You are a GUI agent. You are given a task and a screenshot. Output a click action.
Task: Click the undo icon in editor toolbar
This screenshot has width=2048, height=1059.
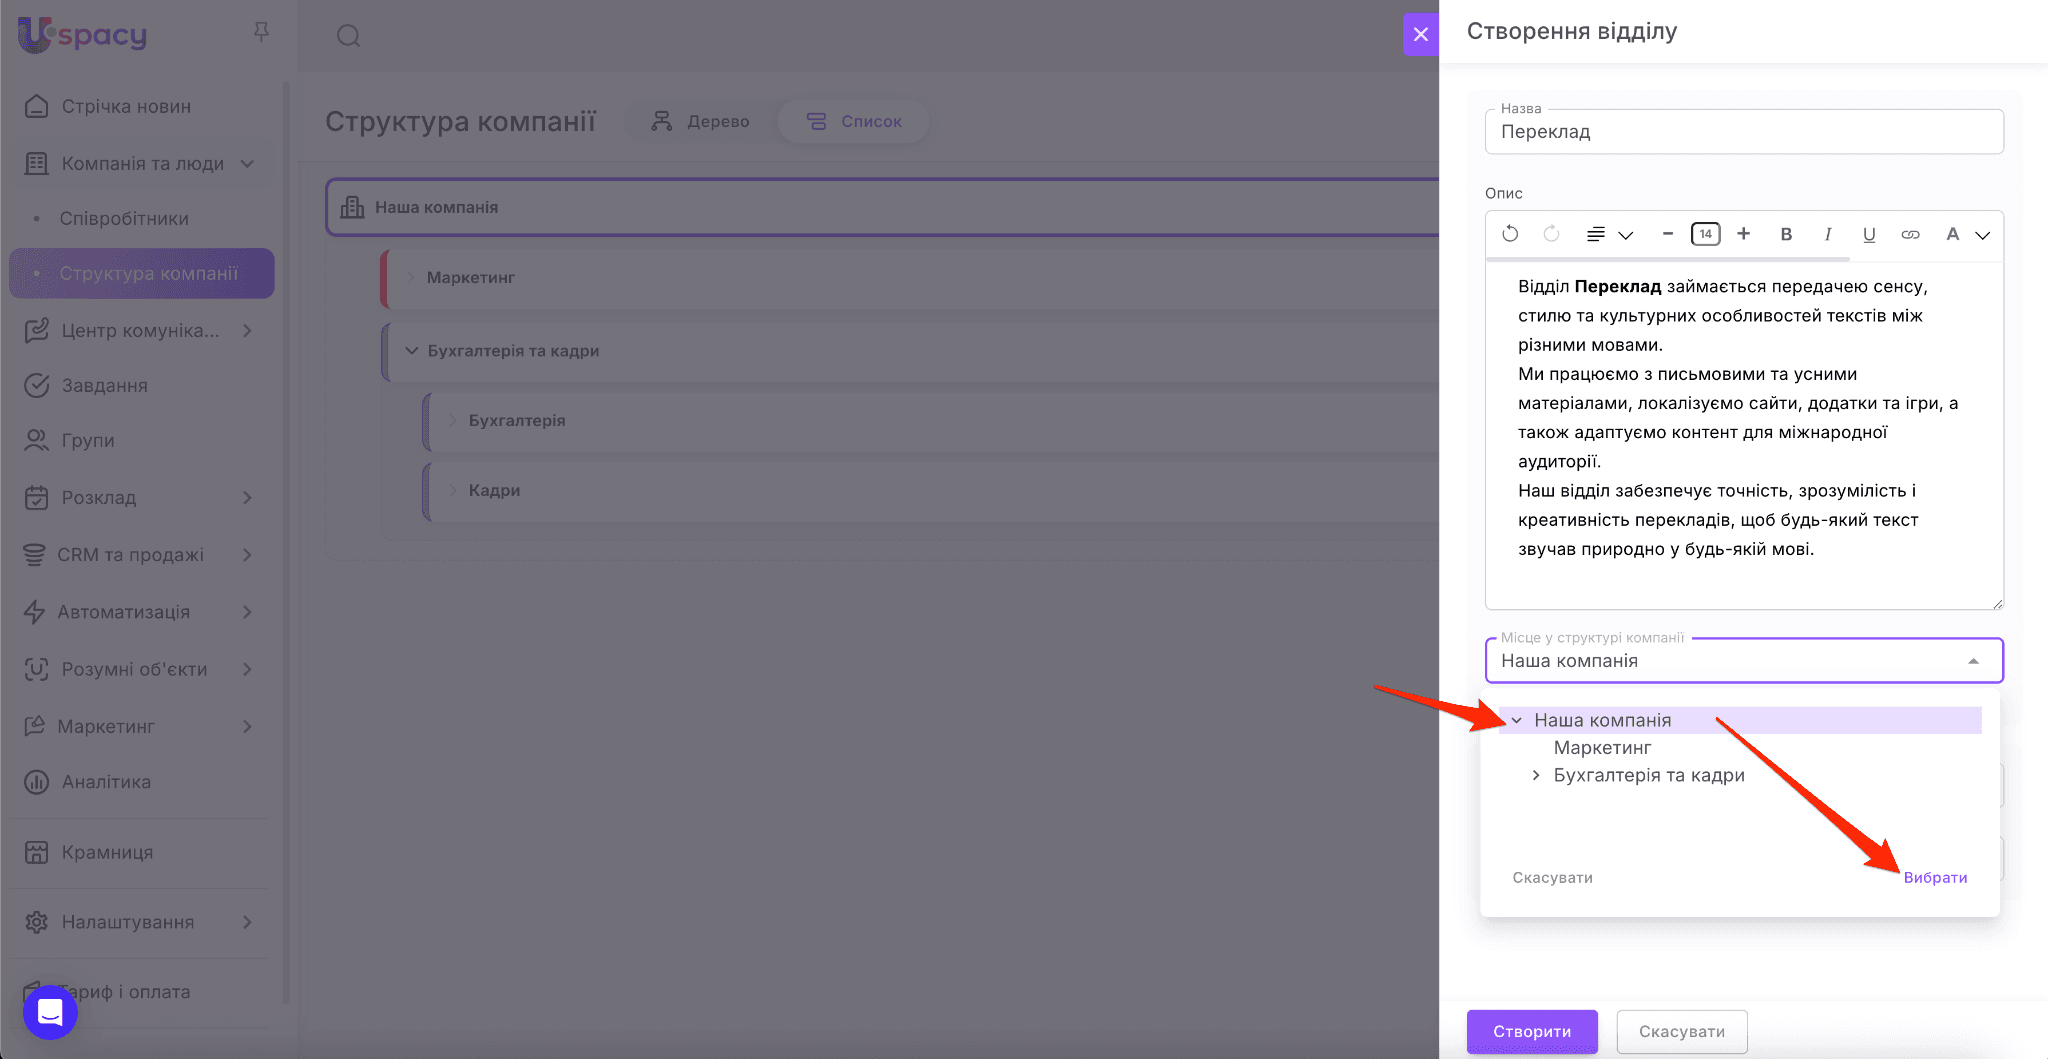pos(1510,234)
